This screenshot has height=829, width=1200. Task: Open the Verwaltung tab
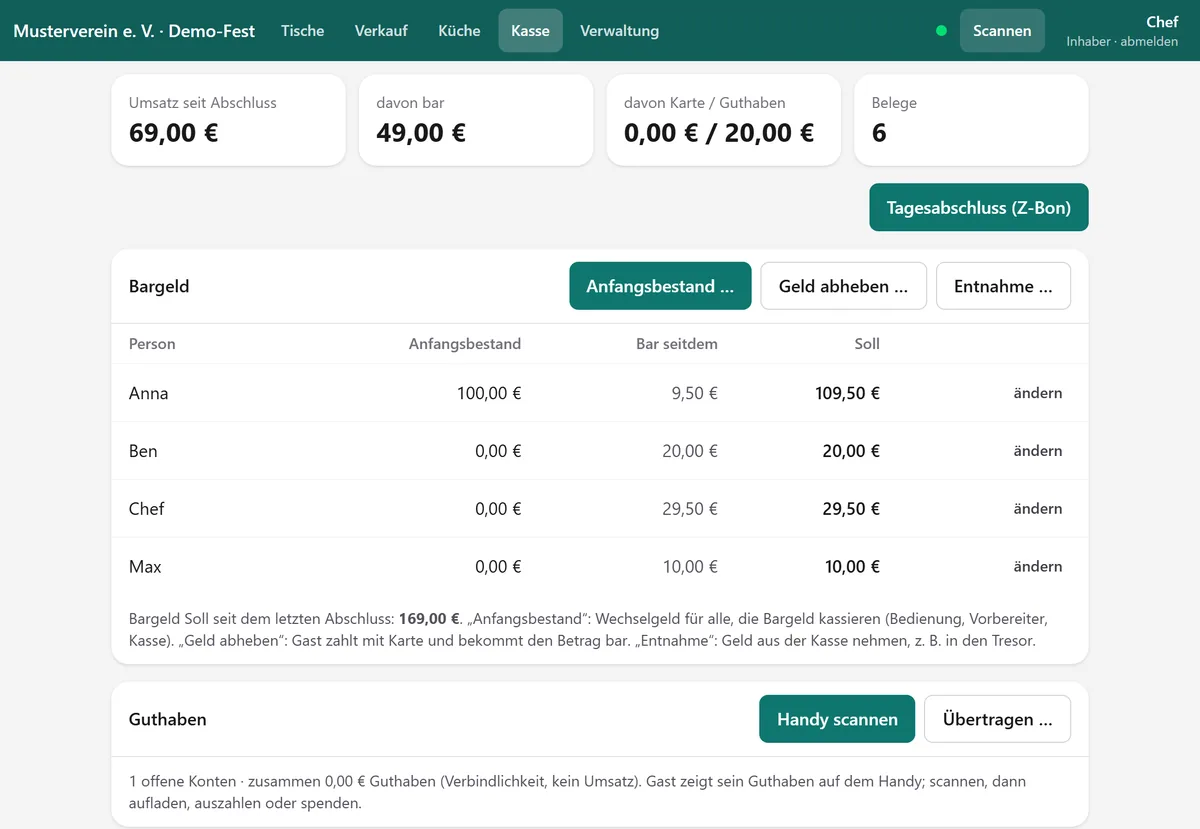(x=619, y=30)
